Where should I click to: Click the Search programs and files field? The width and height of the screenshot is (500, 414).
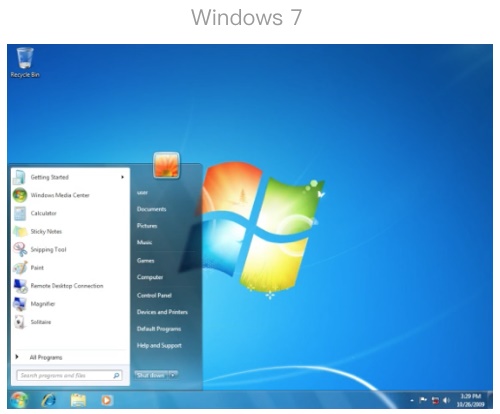tap(69, 376)
